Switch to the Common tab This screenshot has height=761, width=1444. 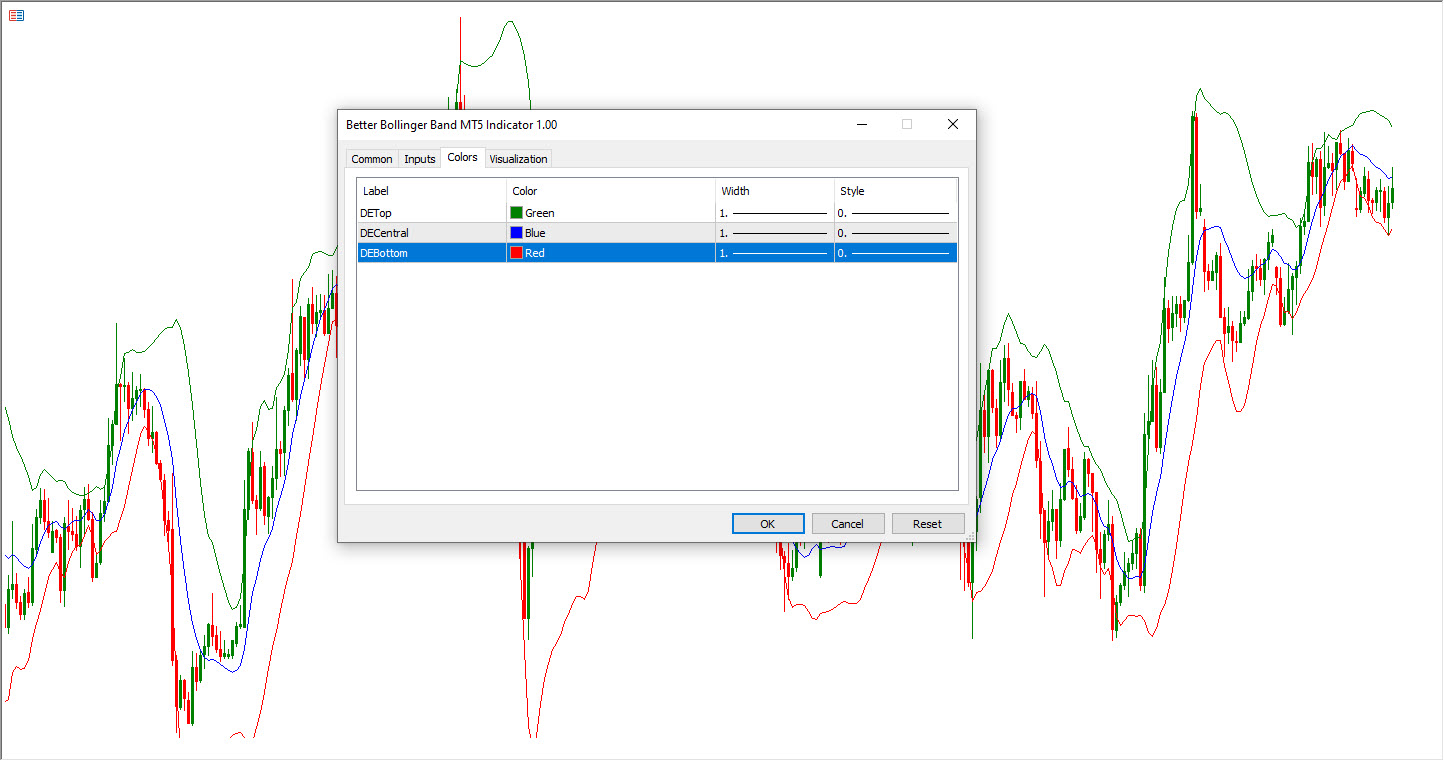click(372, 159)
